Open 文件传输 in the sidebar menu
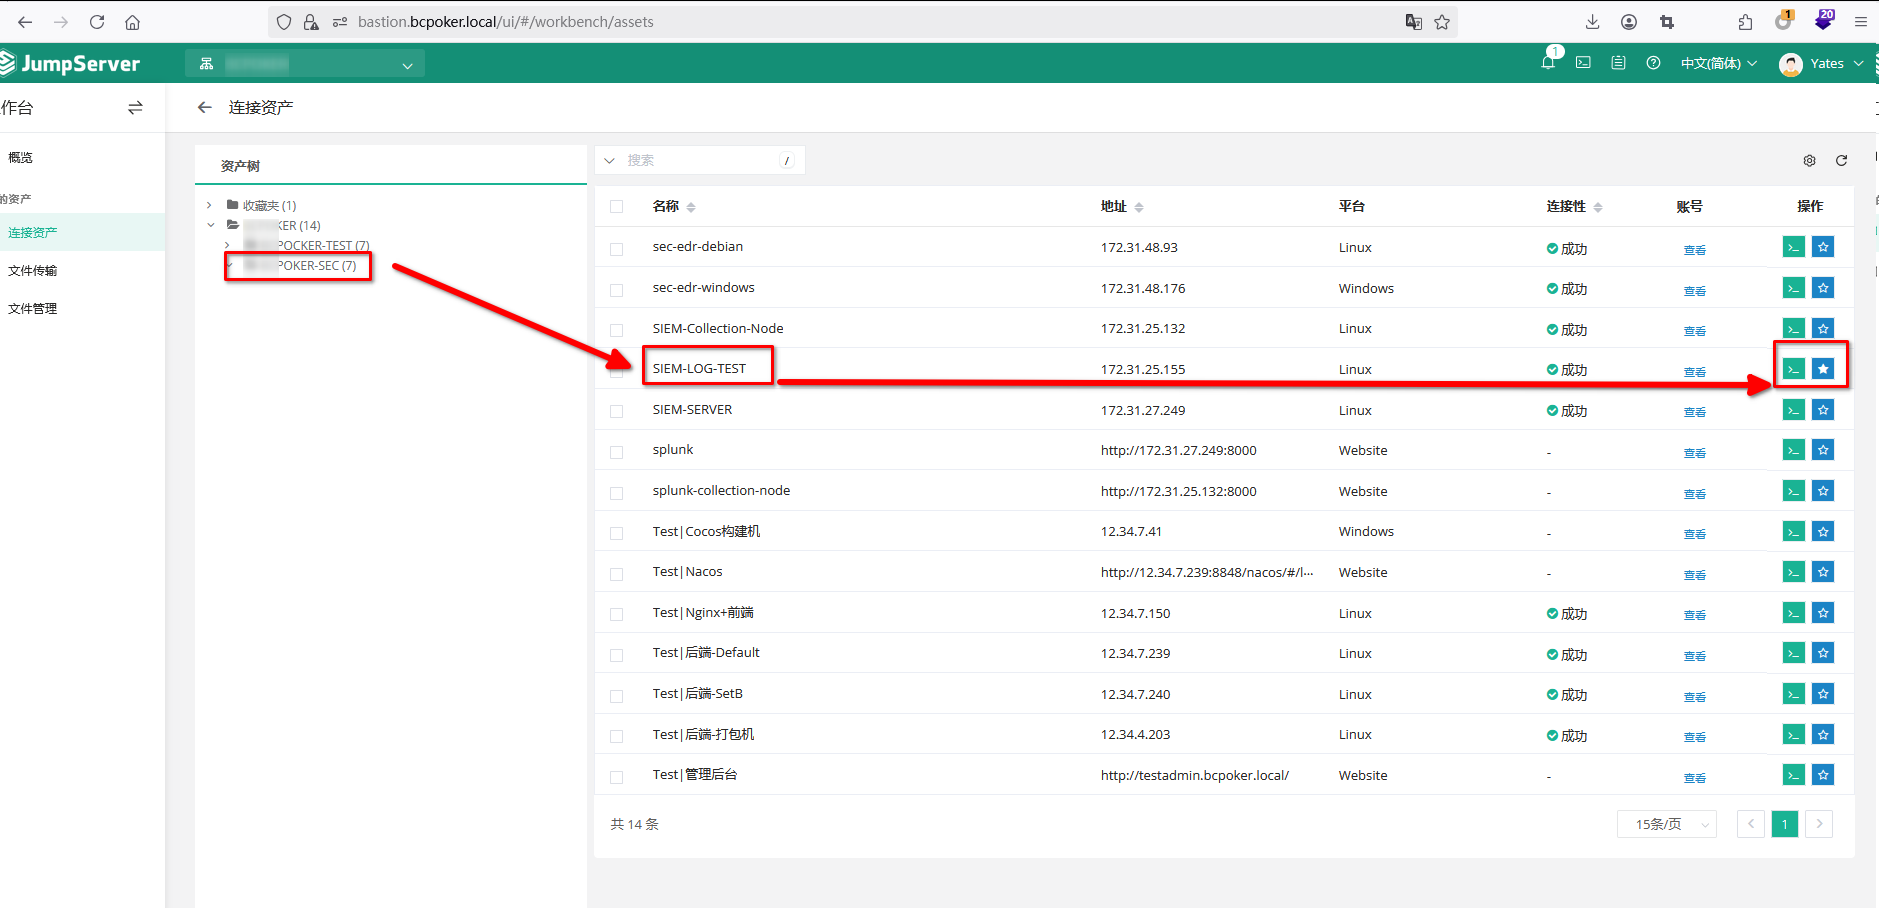The height and width of the screenshot is (908, 1879). point(33,271)
